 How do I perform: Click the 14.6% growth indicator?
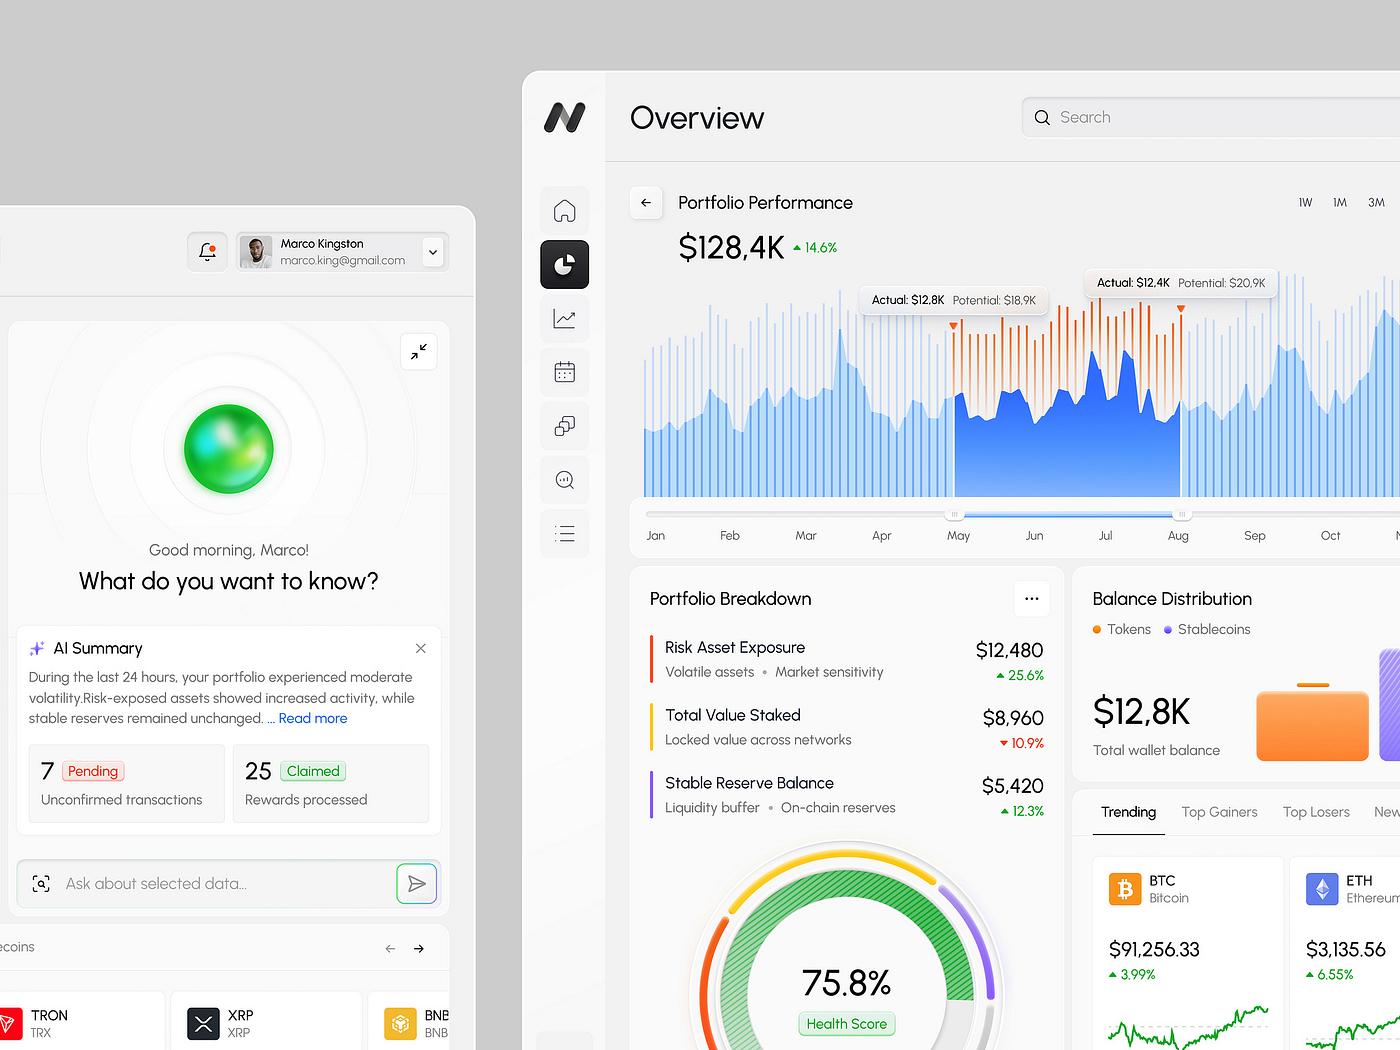(x=815, y=248)
